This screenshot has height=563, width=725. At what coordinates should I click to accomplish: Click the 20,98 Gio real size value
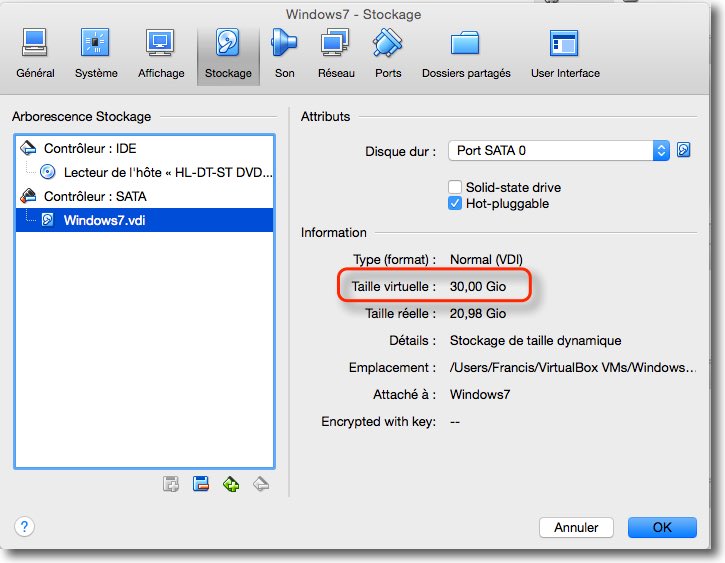point(478,313)
